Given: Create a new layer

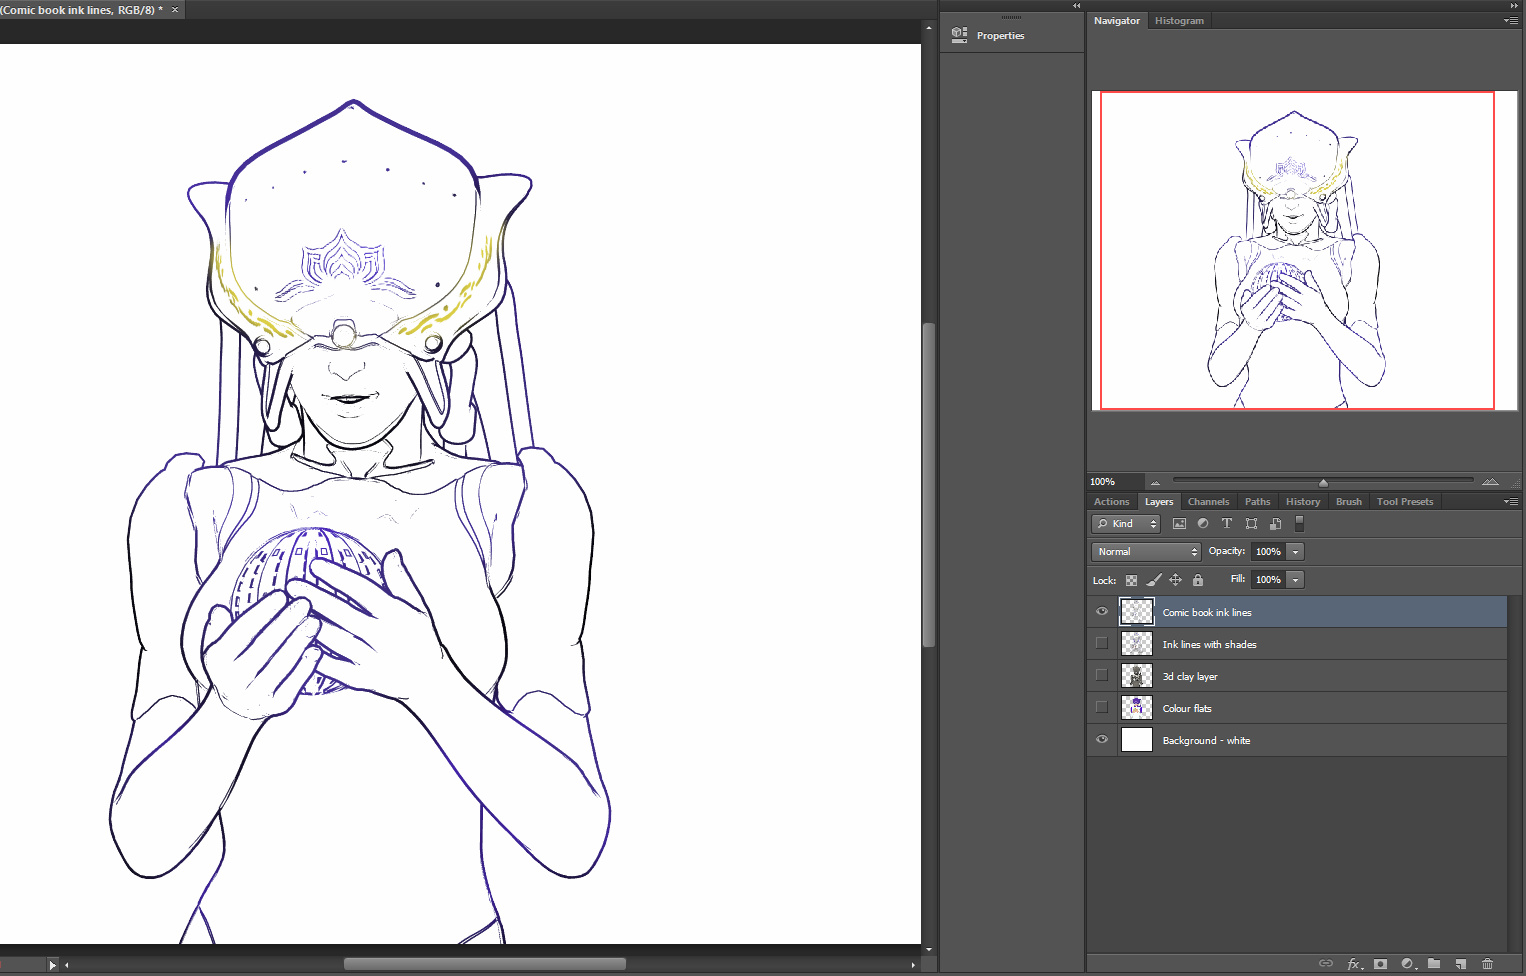Looking at the screenshot, I should click(x=1461, y=964).
